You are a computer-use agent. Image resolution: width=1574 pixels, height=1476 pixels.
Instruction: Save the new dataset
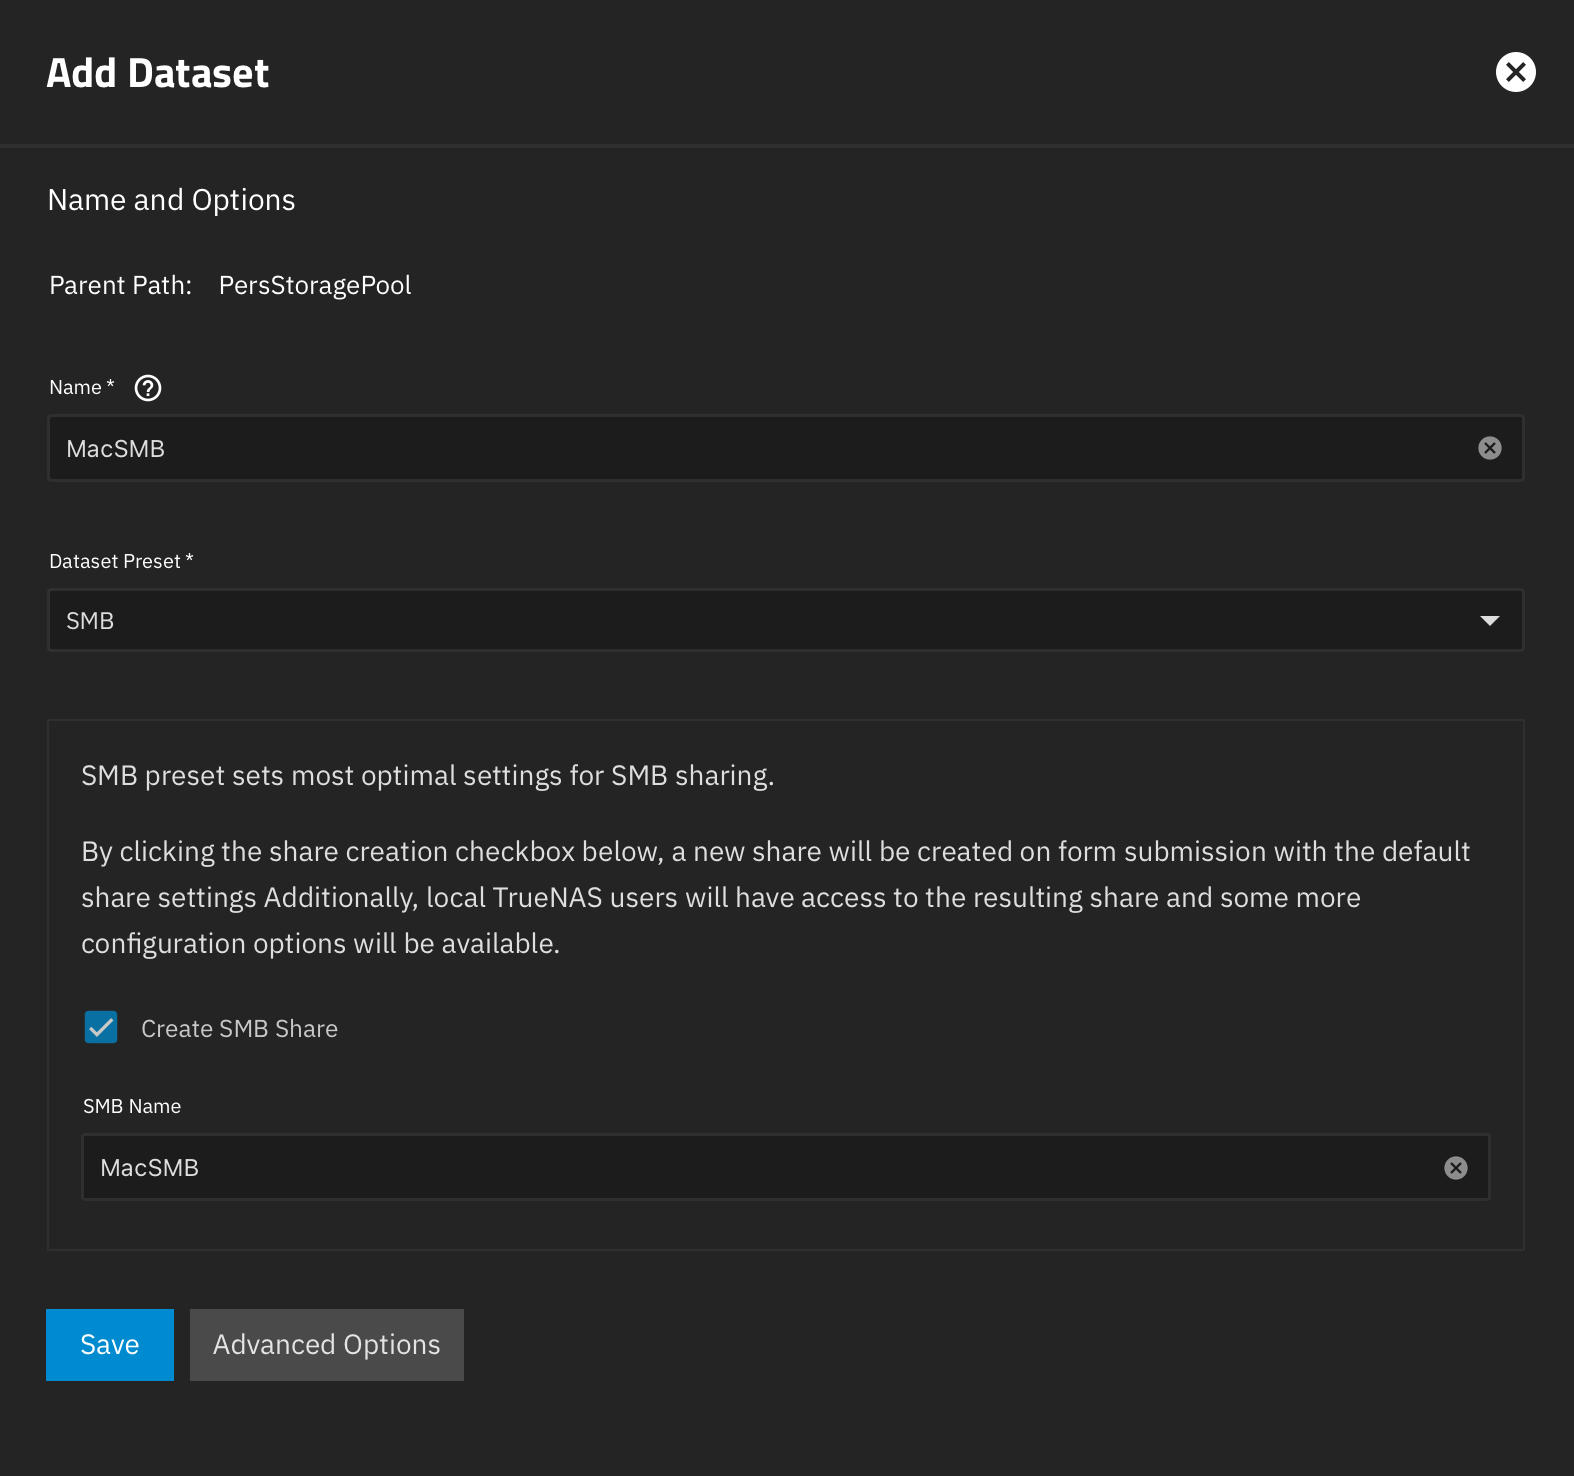tap(110, 1345)
